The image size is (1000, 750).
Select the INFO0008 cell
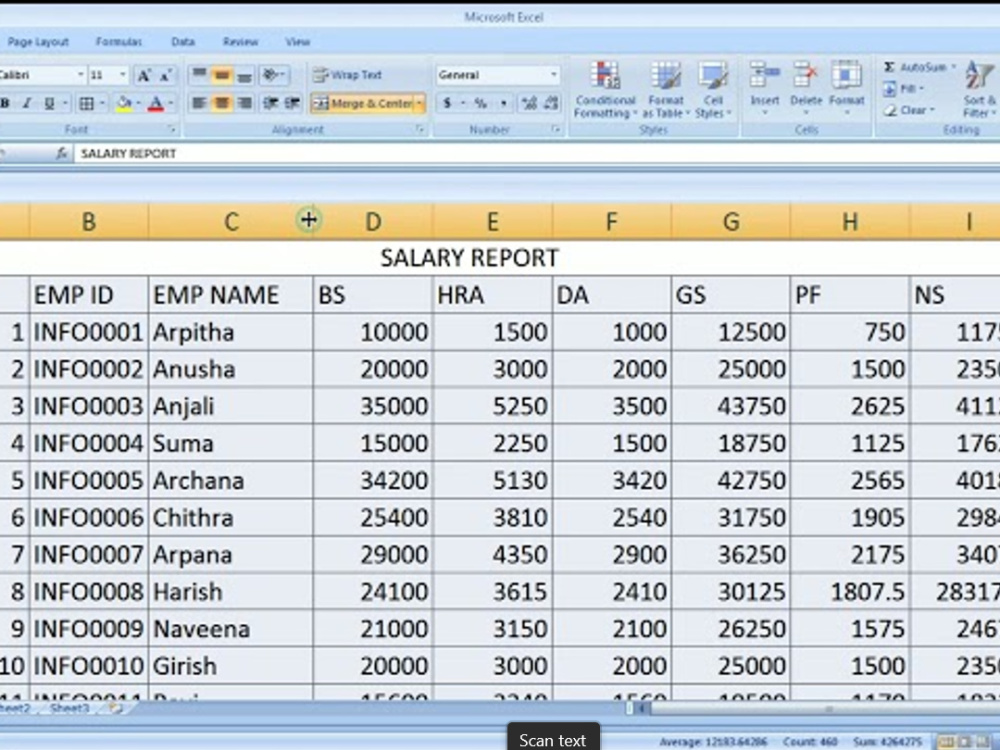point(89,591)
